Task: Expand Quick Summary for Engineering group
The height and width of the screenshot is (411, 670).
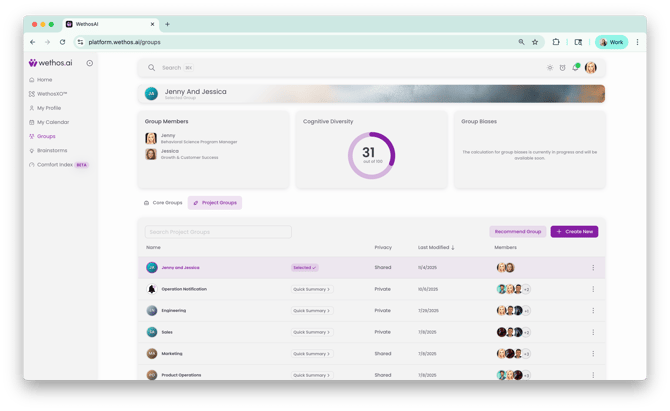Action: tap(312, 310)
